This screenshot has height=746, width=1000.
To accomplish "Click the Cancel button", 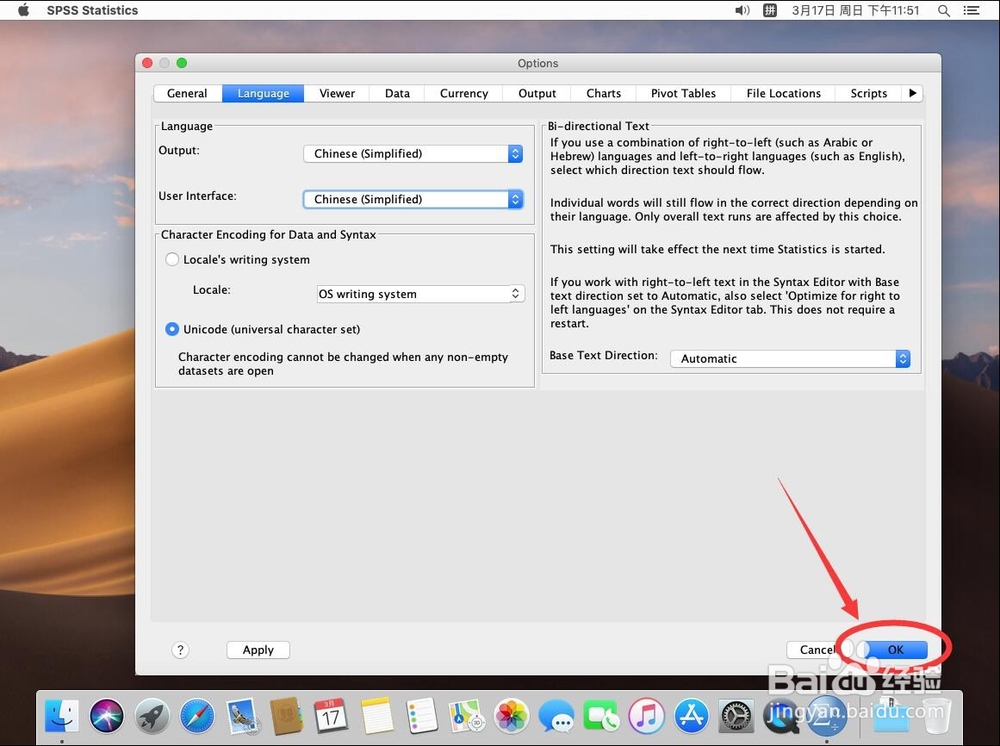I will point(817,650).
